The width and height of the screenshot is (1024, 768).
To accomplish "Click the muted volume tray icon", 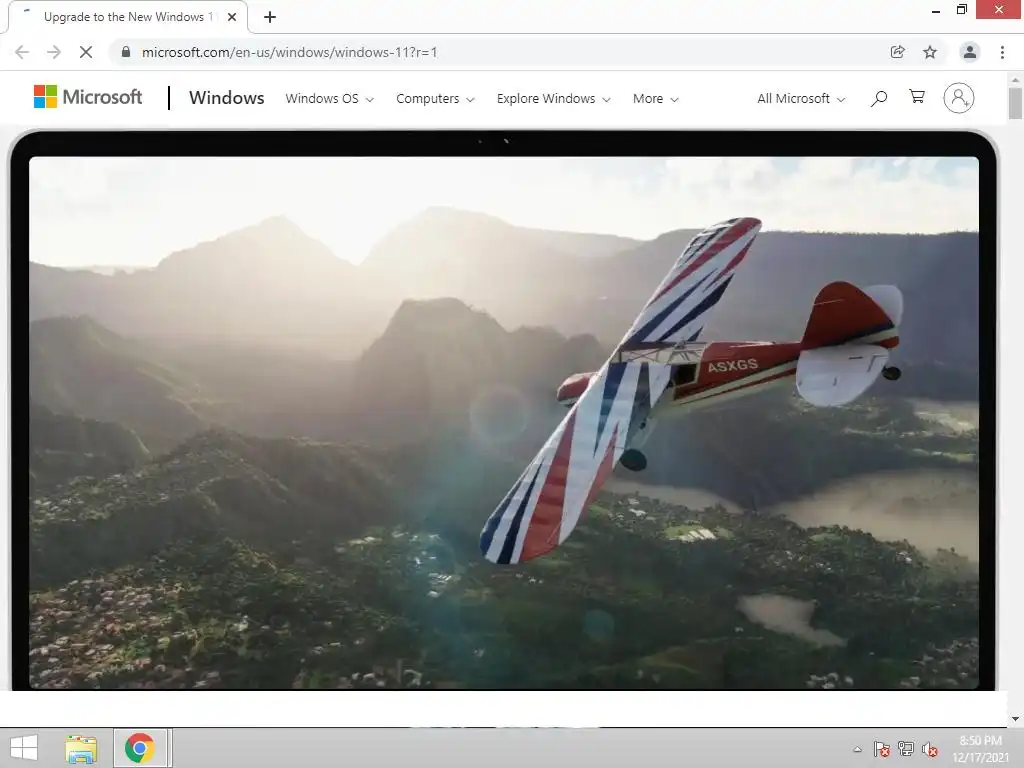I will pyautogui.click(x=930, y=749).
